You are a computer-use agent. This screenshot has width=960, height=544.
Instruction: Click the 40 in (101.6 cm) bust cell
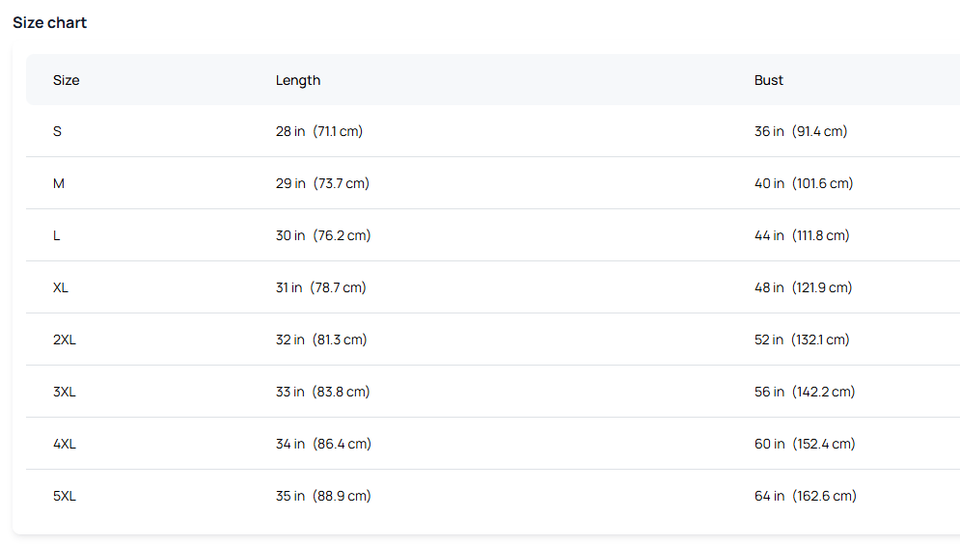[803, 183]
